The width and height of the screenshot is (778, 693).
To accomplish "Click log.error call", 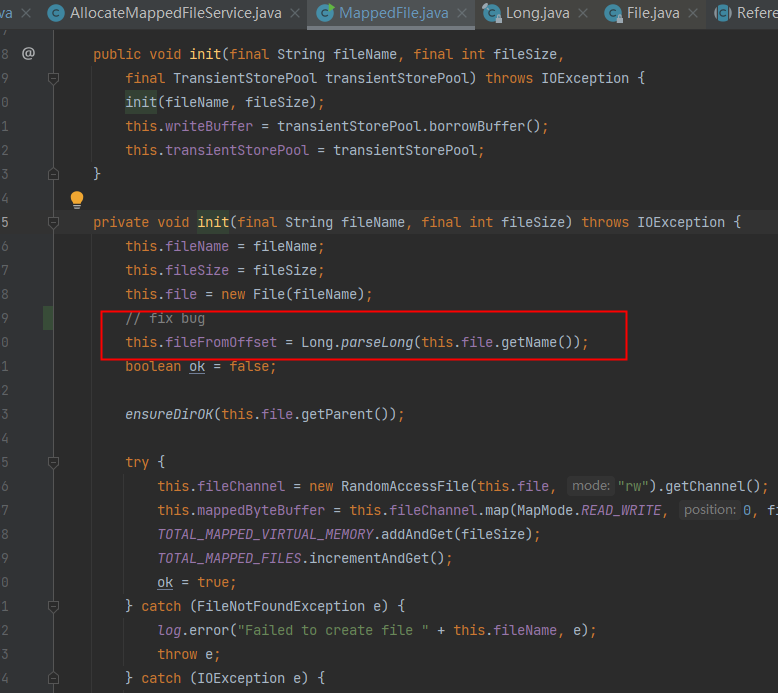I will coord(193,630).
